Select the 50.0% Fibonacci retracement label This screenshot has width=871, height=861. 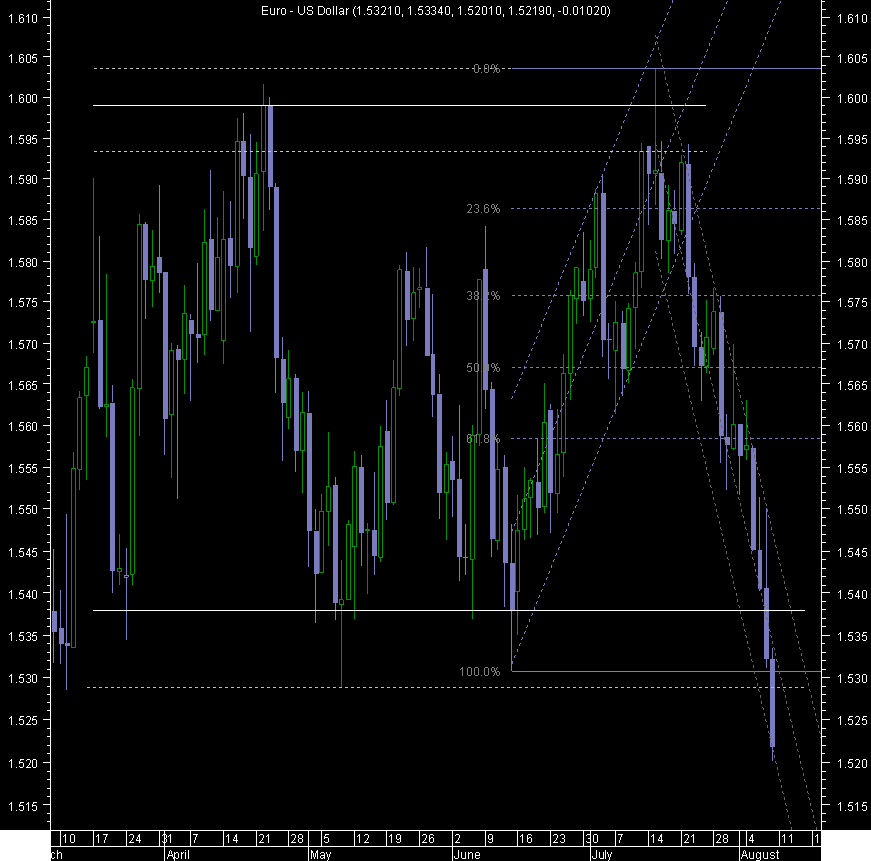483,368
